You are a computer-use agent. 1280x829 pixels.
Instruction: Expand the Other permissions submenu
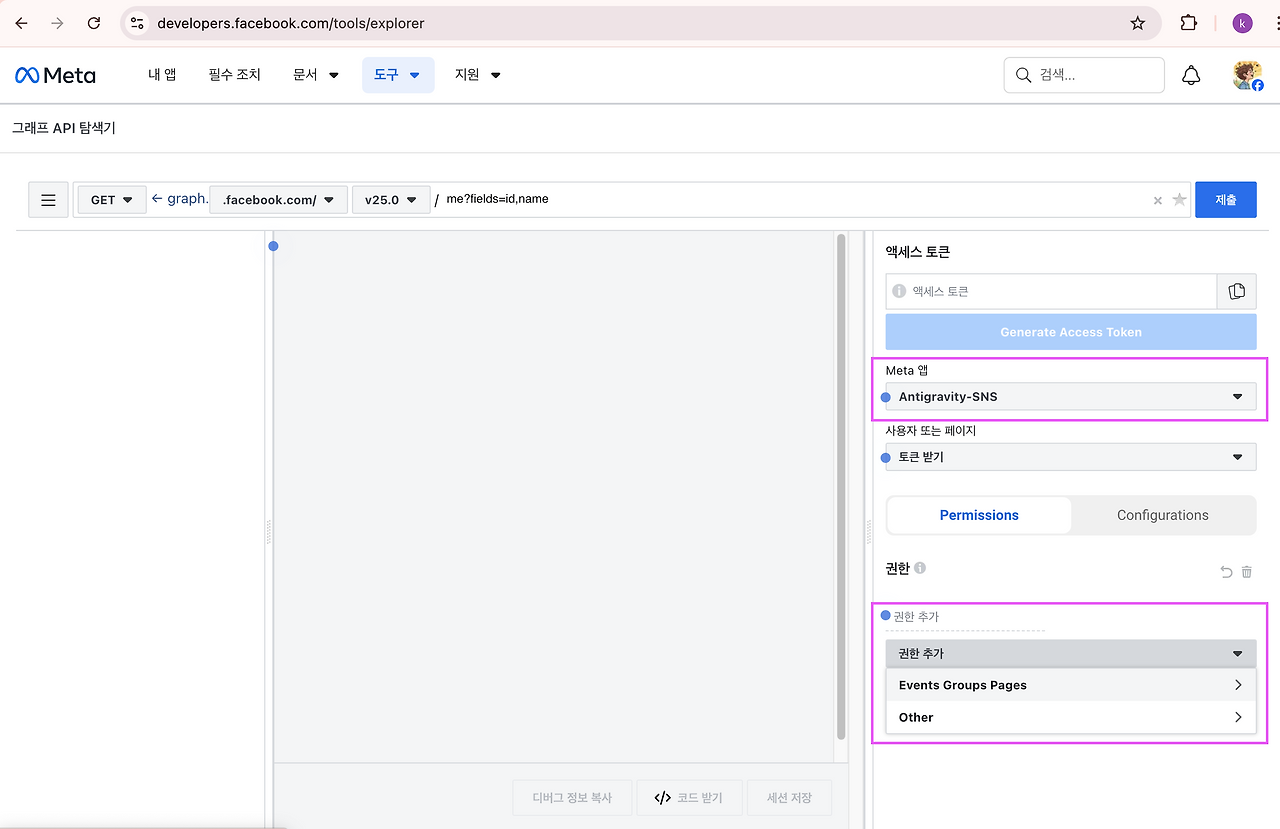point(1071,717)
